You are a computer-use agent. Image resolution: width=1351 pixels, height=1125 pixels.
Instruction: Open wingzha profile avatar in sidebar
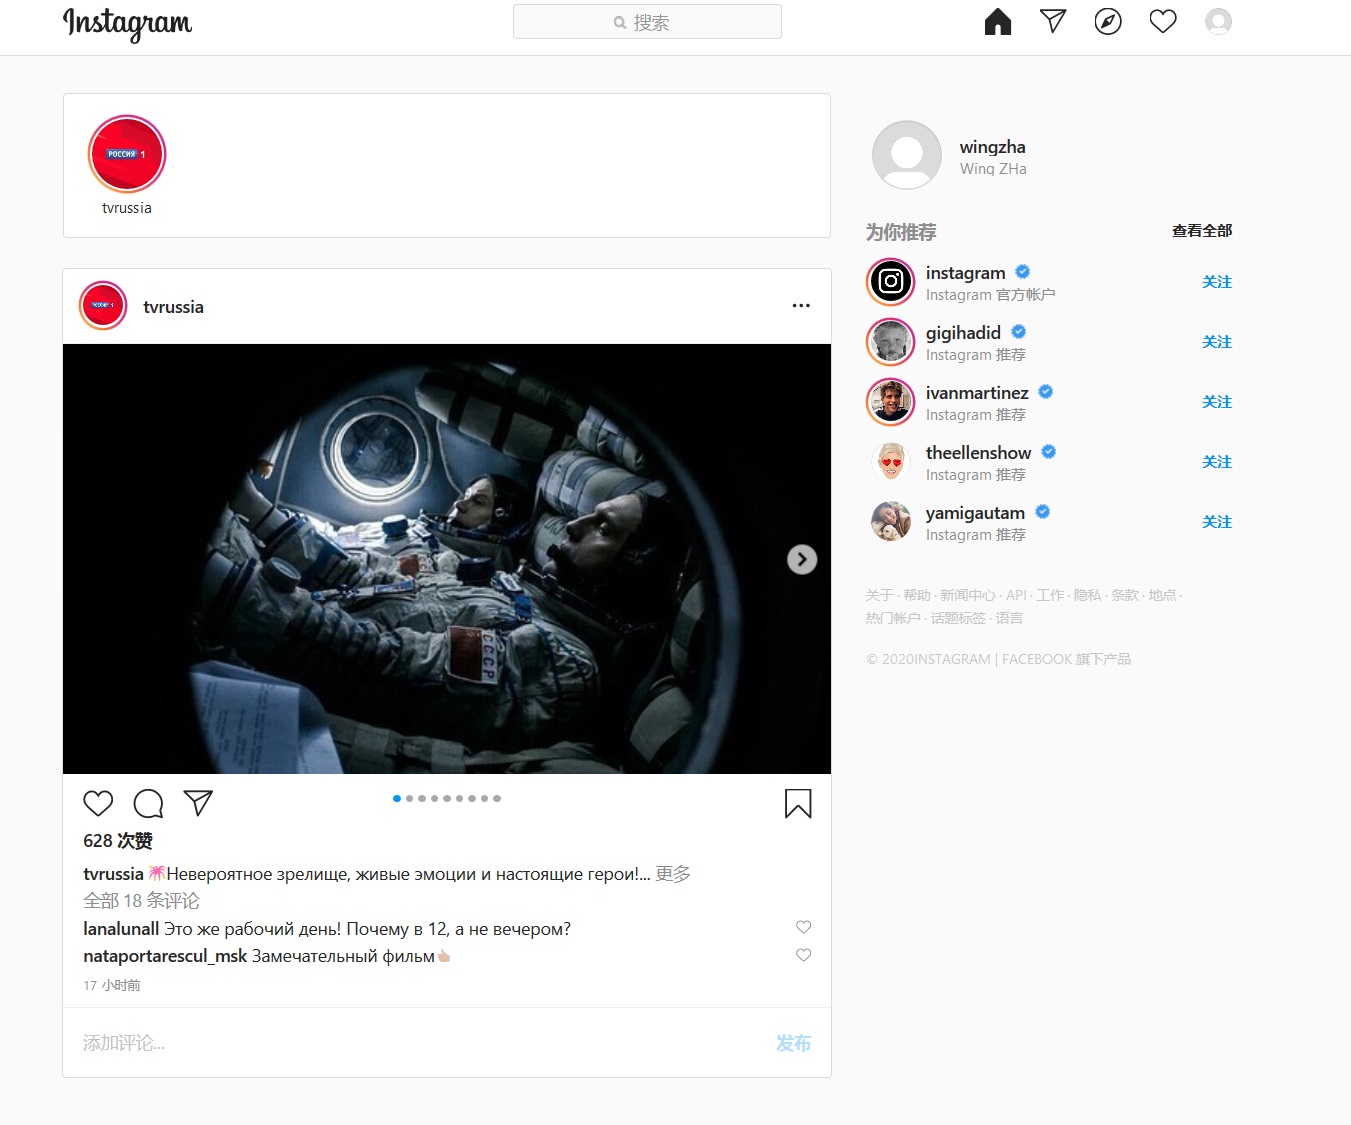907,155
